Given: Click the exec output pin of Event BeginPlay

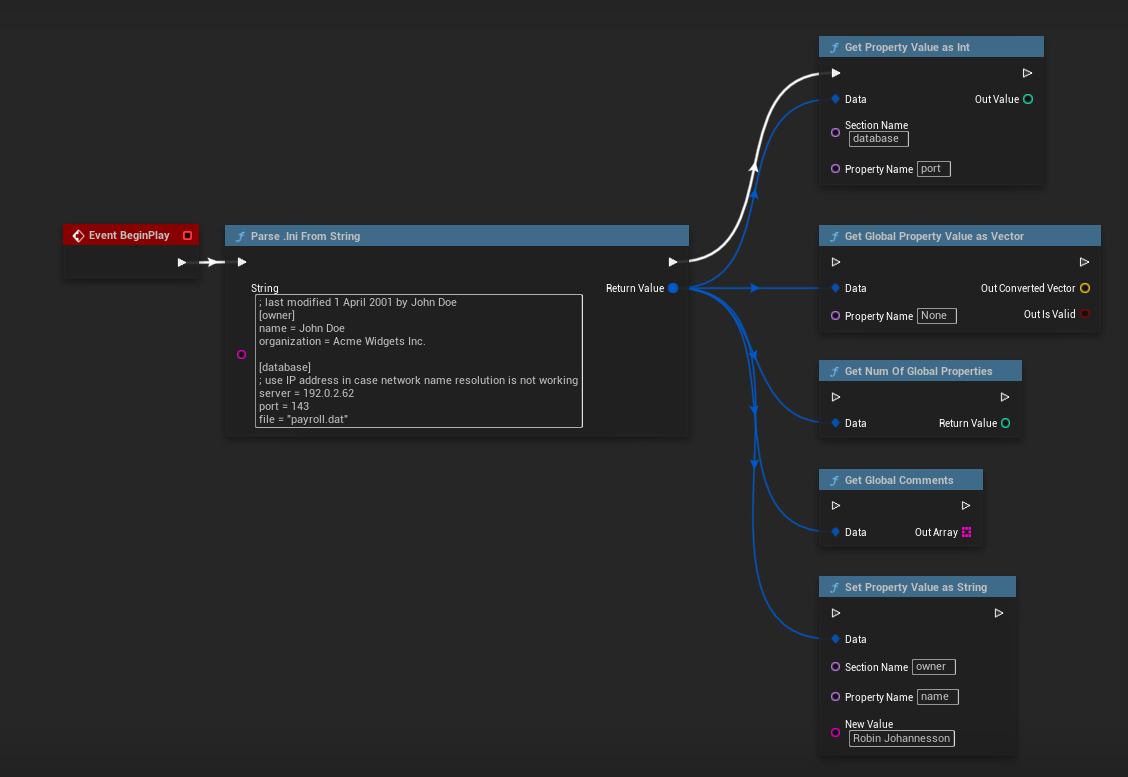Looking at the screenshot, I should [181, 262].
